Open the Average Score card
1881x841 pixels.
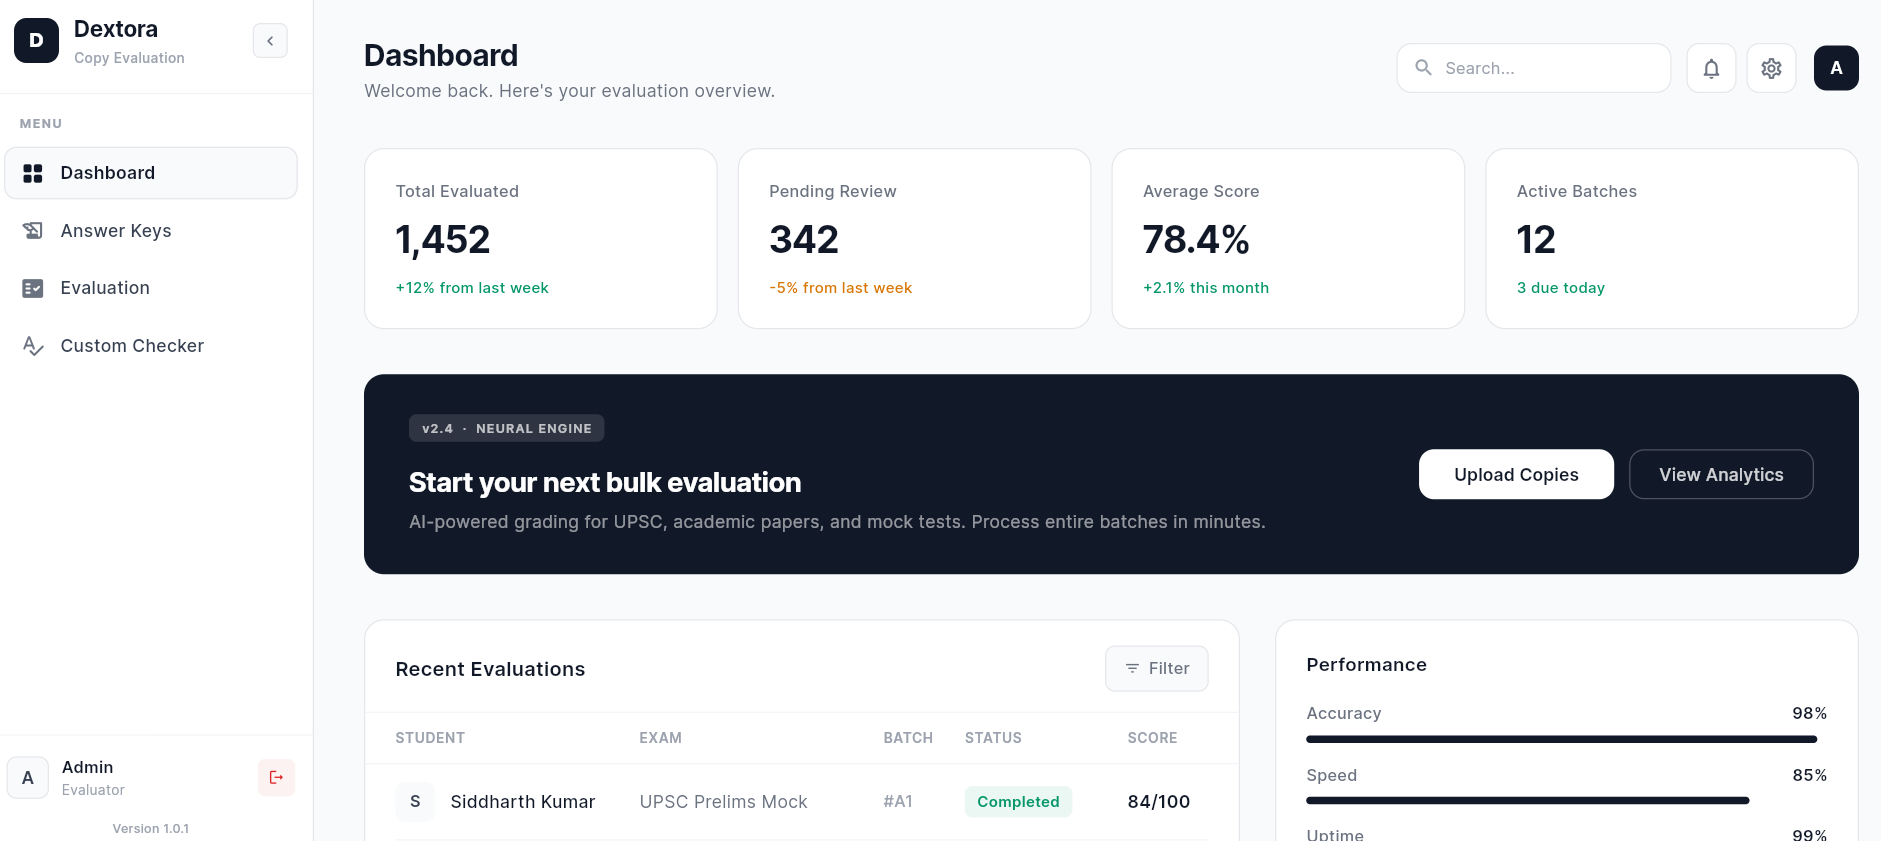(x=1288, y=239)
